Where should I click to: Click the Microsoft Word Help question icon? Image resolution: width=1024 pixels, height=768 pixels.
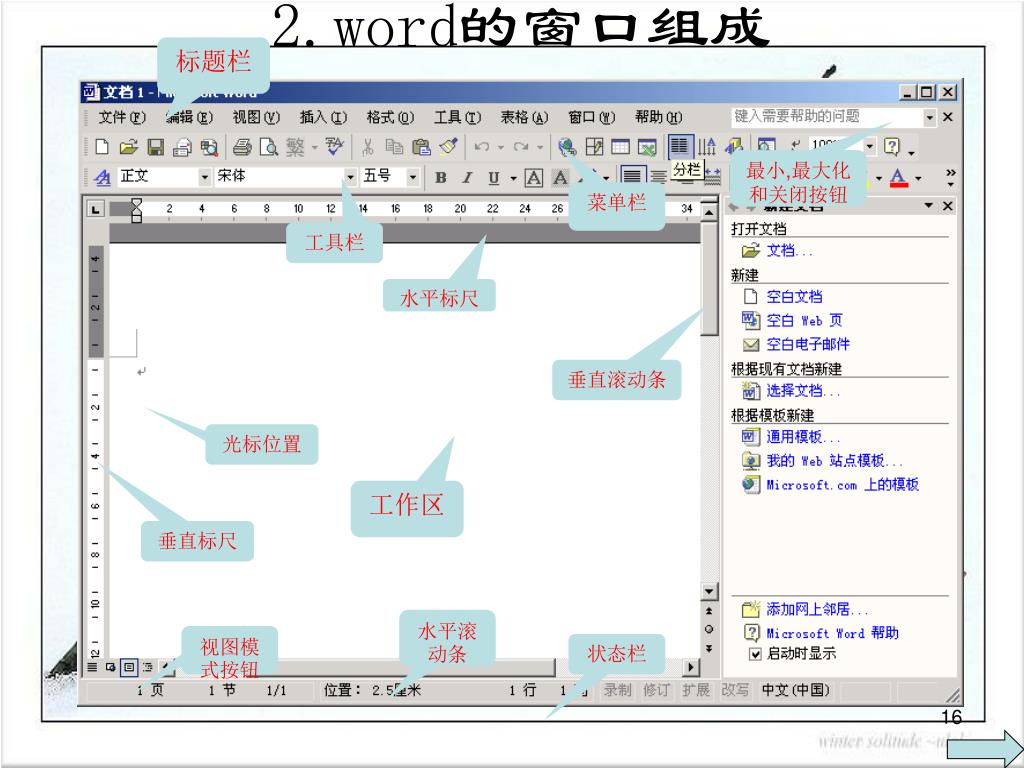click(x=891, y=146)
